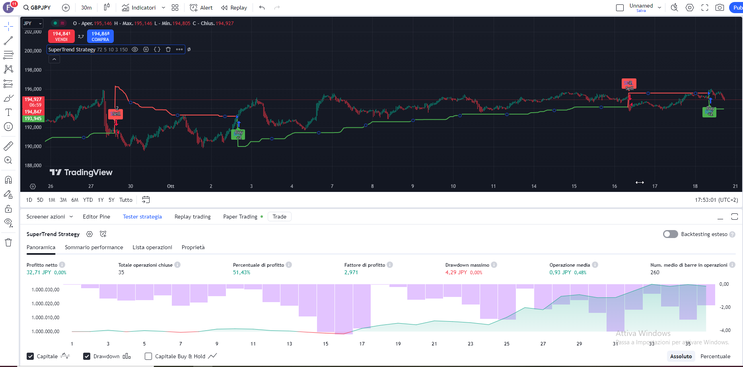Image resolution: width=743 pixels, height=367 pixels.
Task: Check the Capitale Buy & Hold checkbox
Action: point(148,356)
